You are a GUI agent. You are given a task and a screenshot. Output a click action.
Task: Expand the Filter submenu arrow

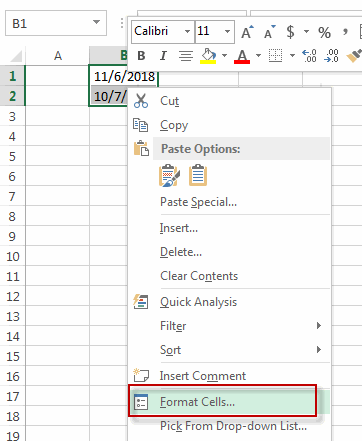(319, 325)
